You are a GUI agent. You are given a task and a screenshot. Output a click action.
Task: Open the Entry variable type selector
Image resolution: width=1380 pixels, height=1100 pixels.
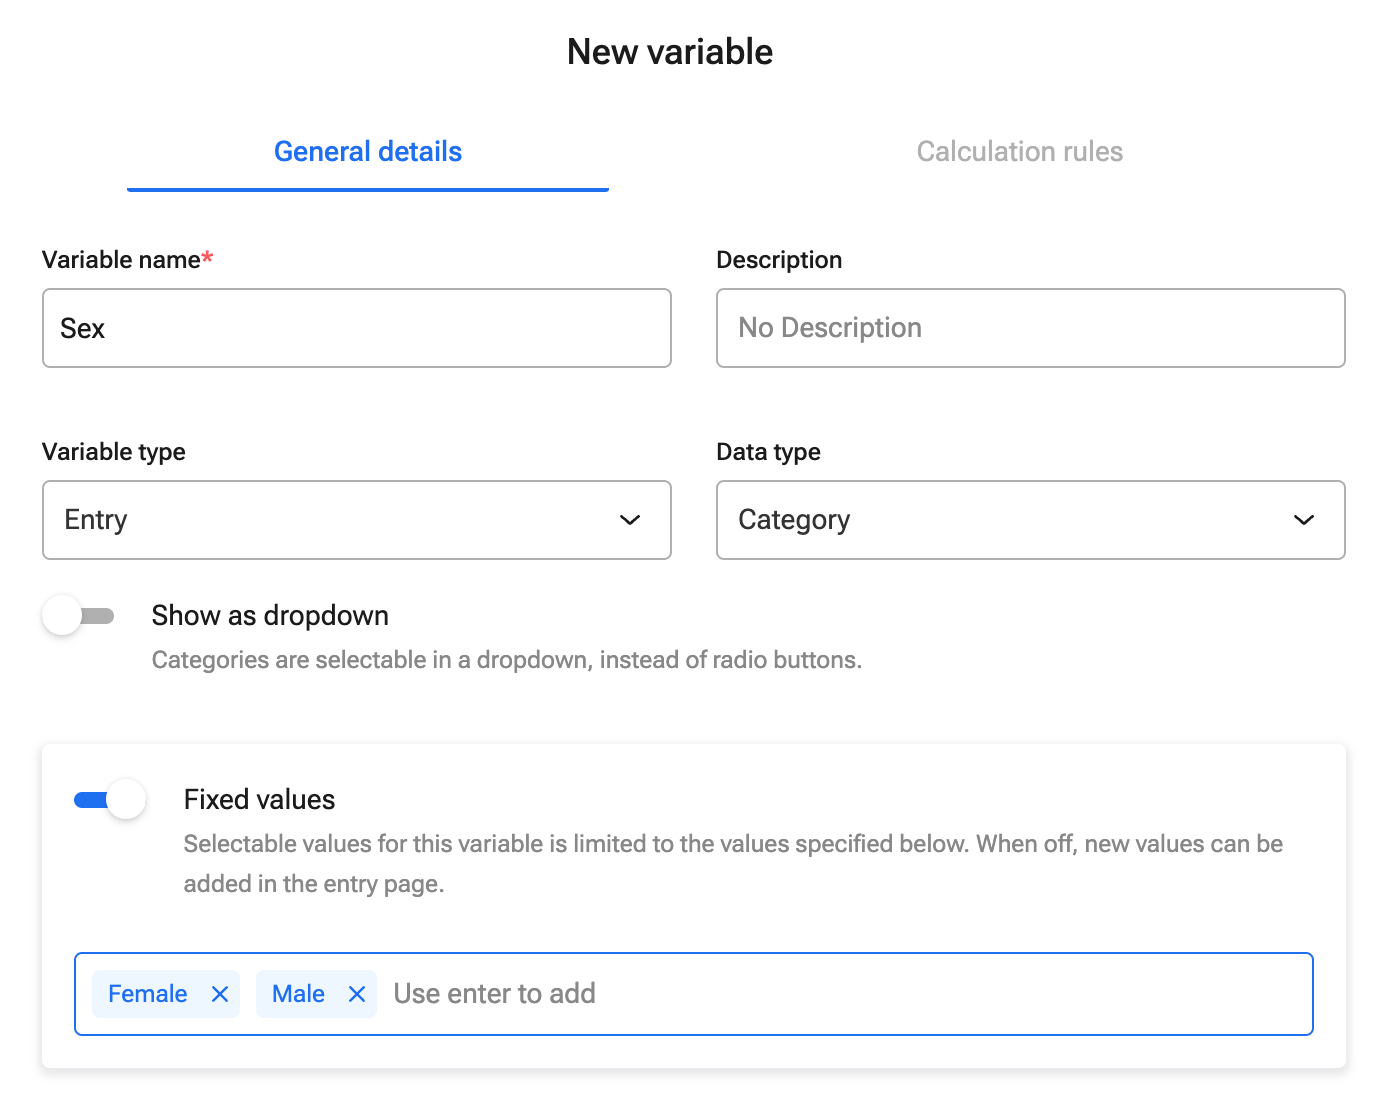(356, 520)
